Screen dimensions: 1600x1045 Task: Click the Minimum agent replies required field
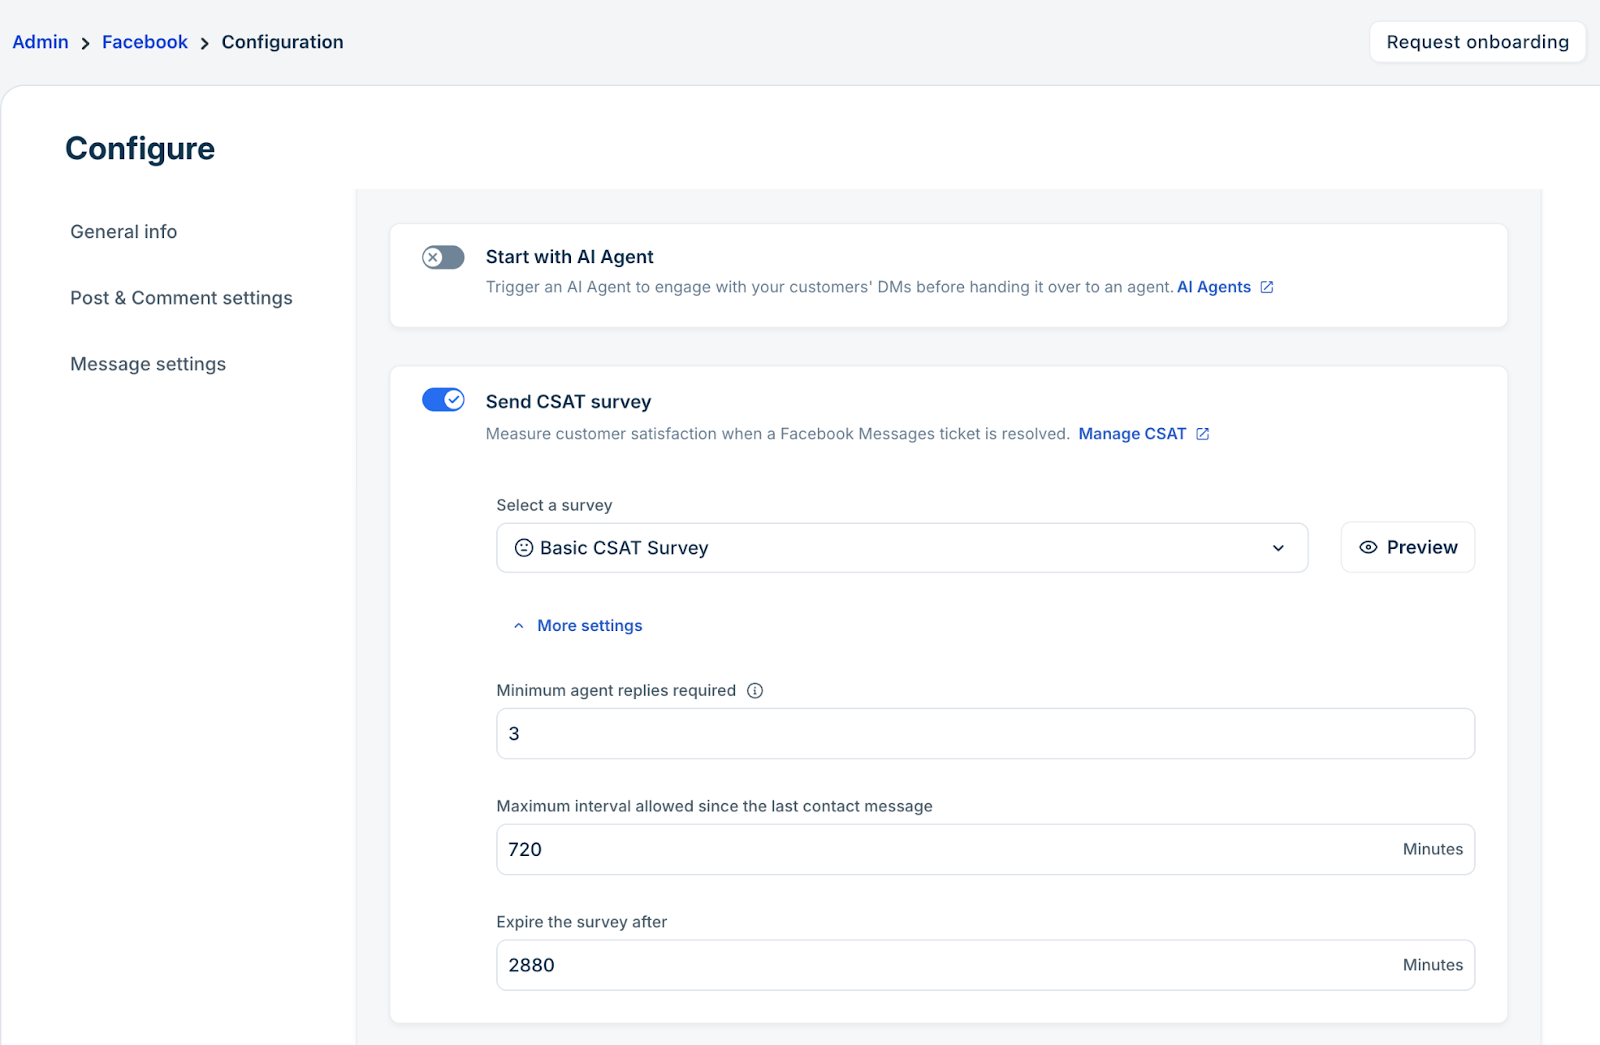tap(985, 734)
